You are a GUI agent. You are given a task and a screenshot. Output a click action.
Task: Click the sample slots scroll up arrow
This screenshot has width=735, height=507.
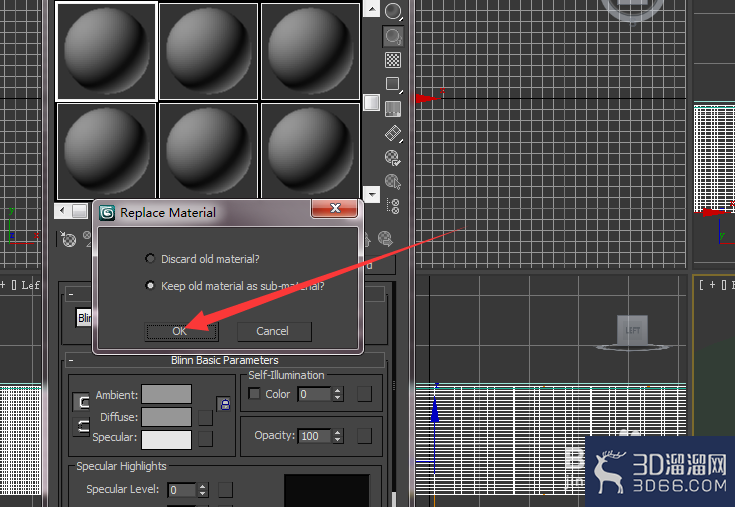pyautogui.click(x=372, y=8)
